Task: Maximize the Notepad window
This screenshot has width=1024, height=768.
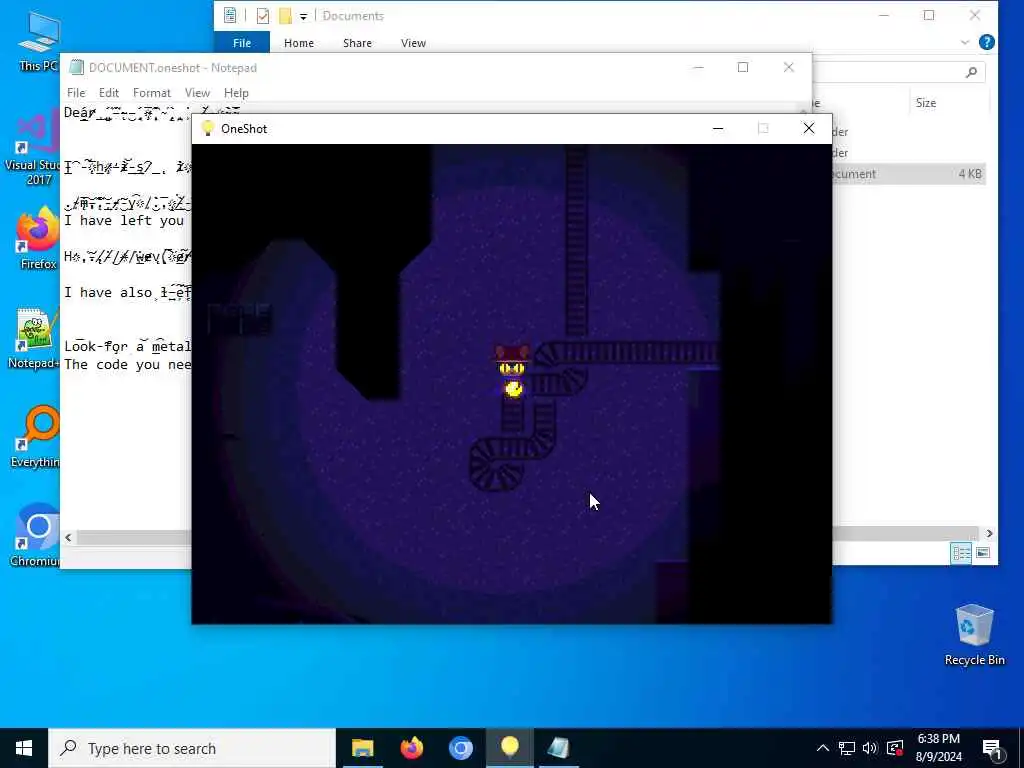Action: (x=743, y=67)
